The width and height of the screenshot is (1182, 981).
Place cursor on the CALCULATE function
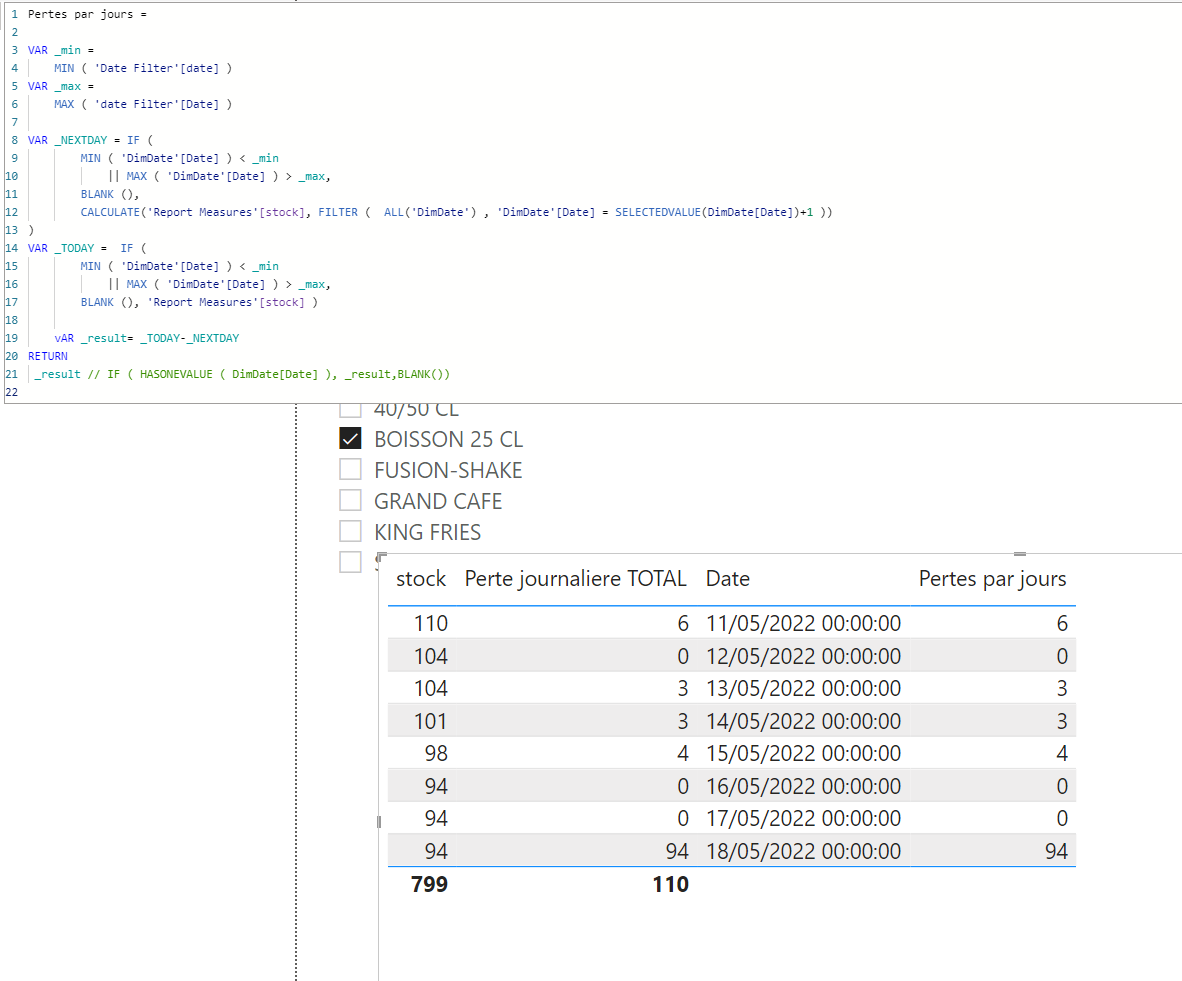[110, 212]
